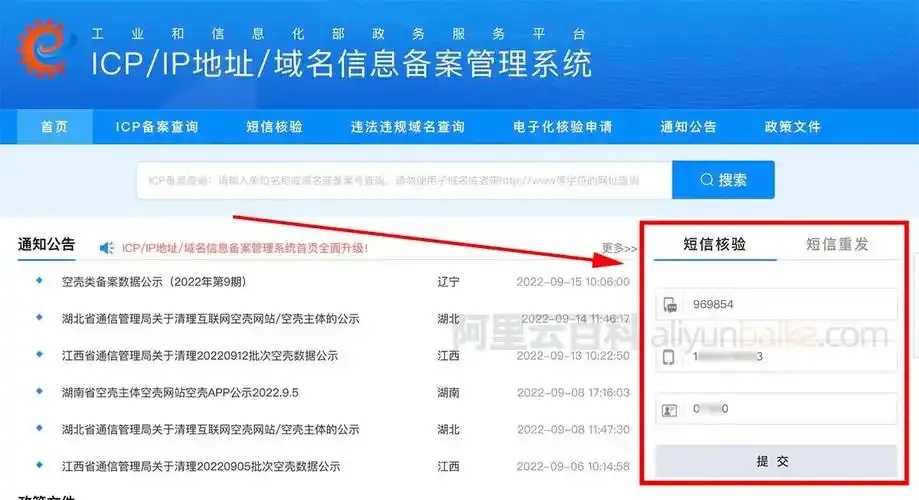Open the 湖北省 notice dated 2022-09-08

[x=210, y=430]
